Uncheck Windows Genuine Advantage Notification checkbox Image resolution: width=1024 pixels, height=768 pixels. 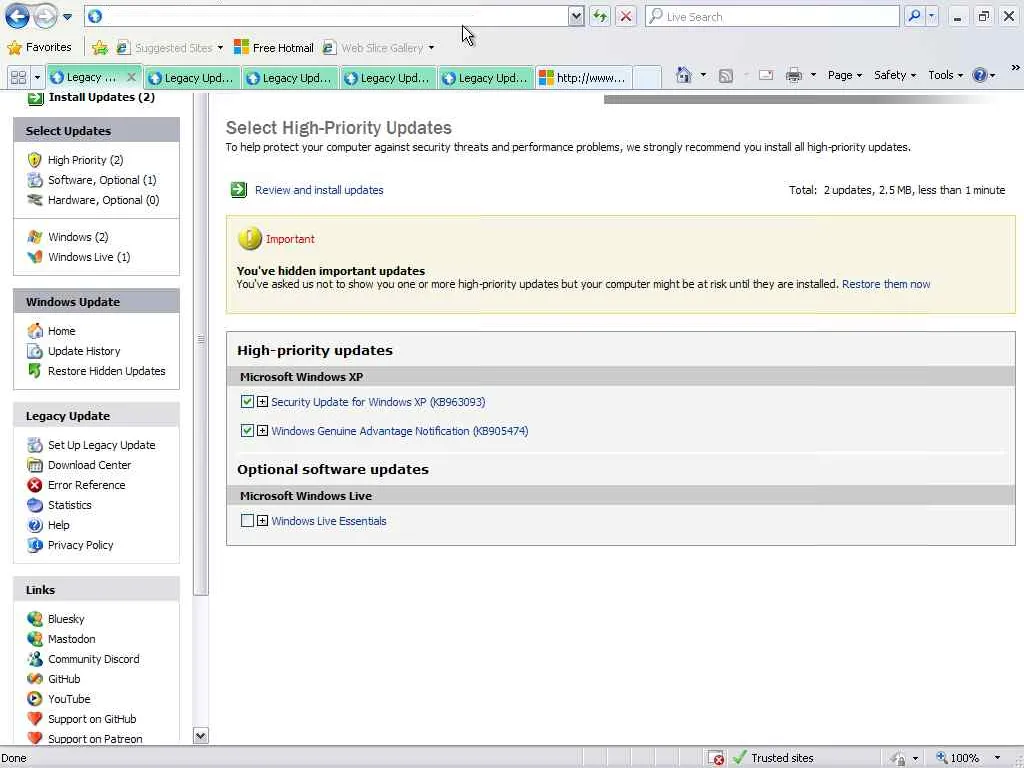click(x=247, y=431)
